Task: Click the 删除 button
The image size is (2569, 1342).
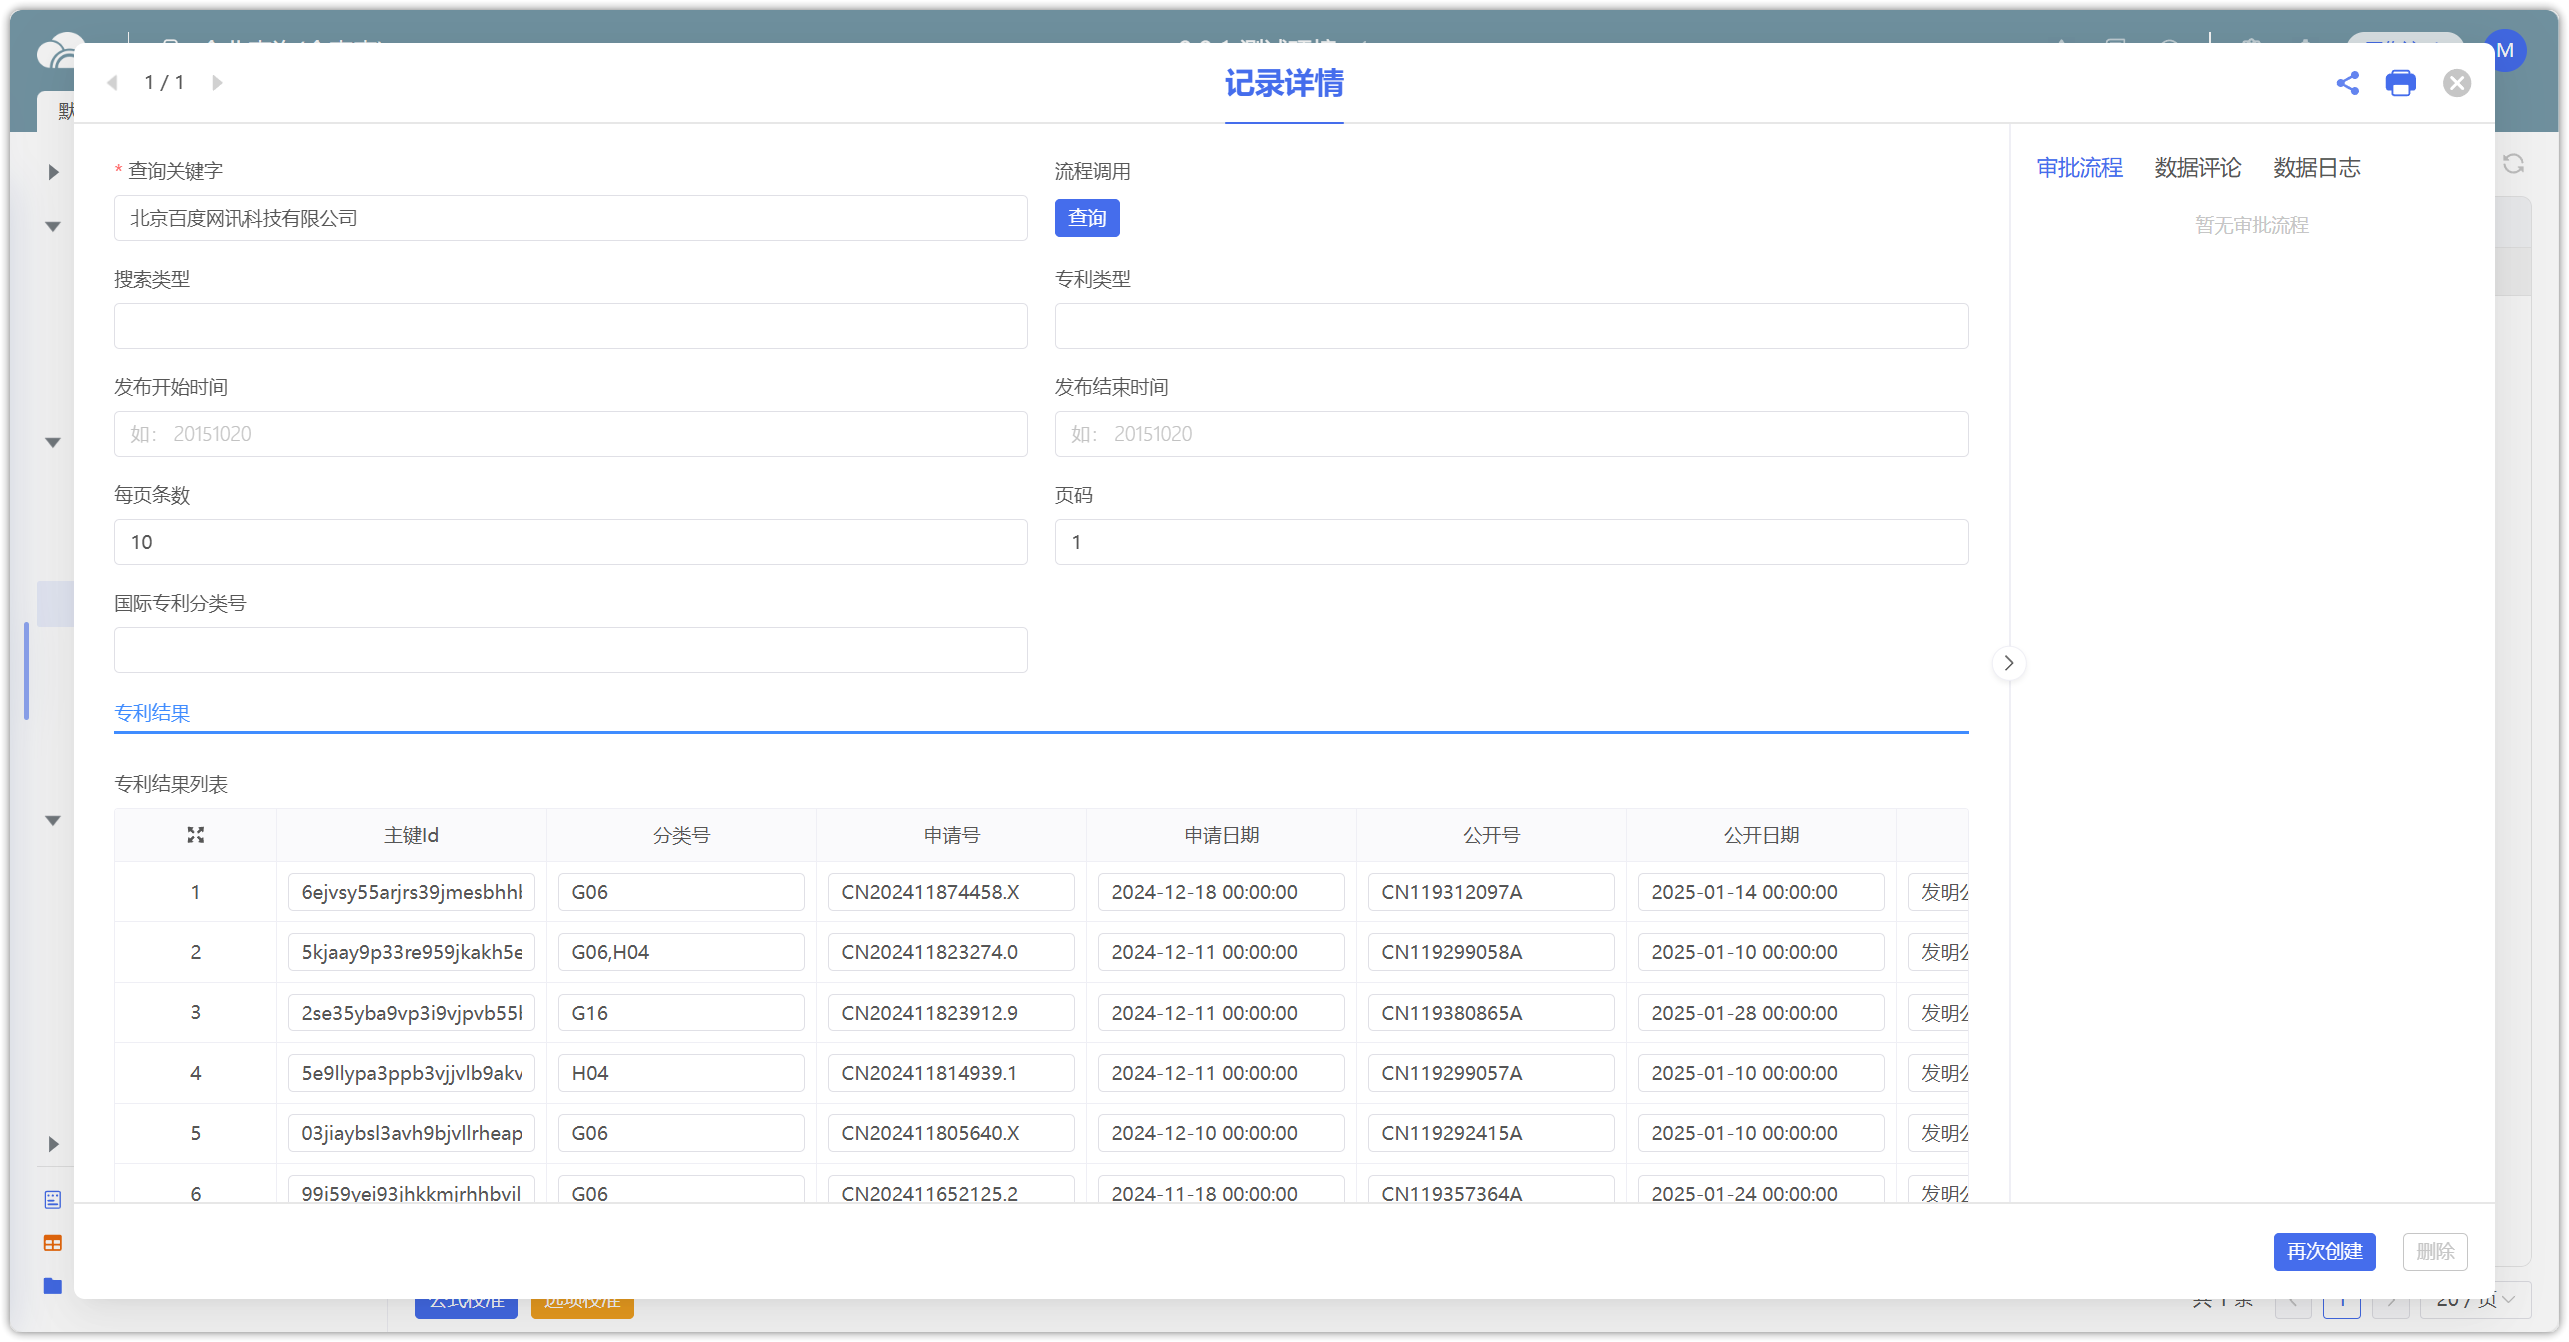Action: [2434, 1252]
